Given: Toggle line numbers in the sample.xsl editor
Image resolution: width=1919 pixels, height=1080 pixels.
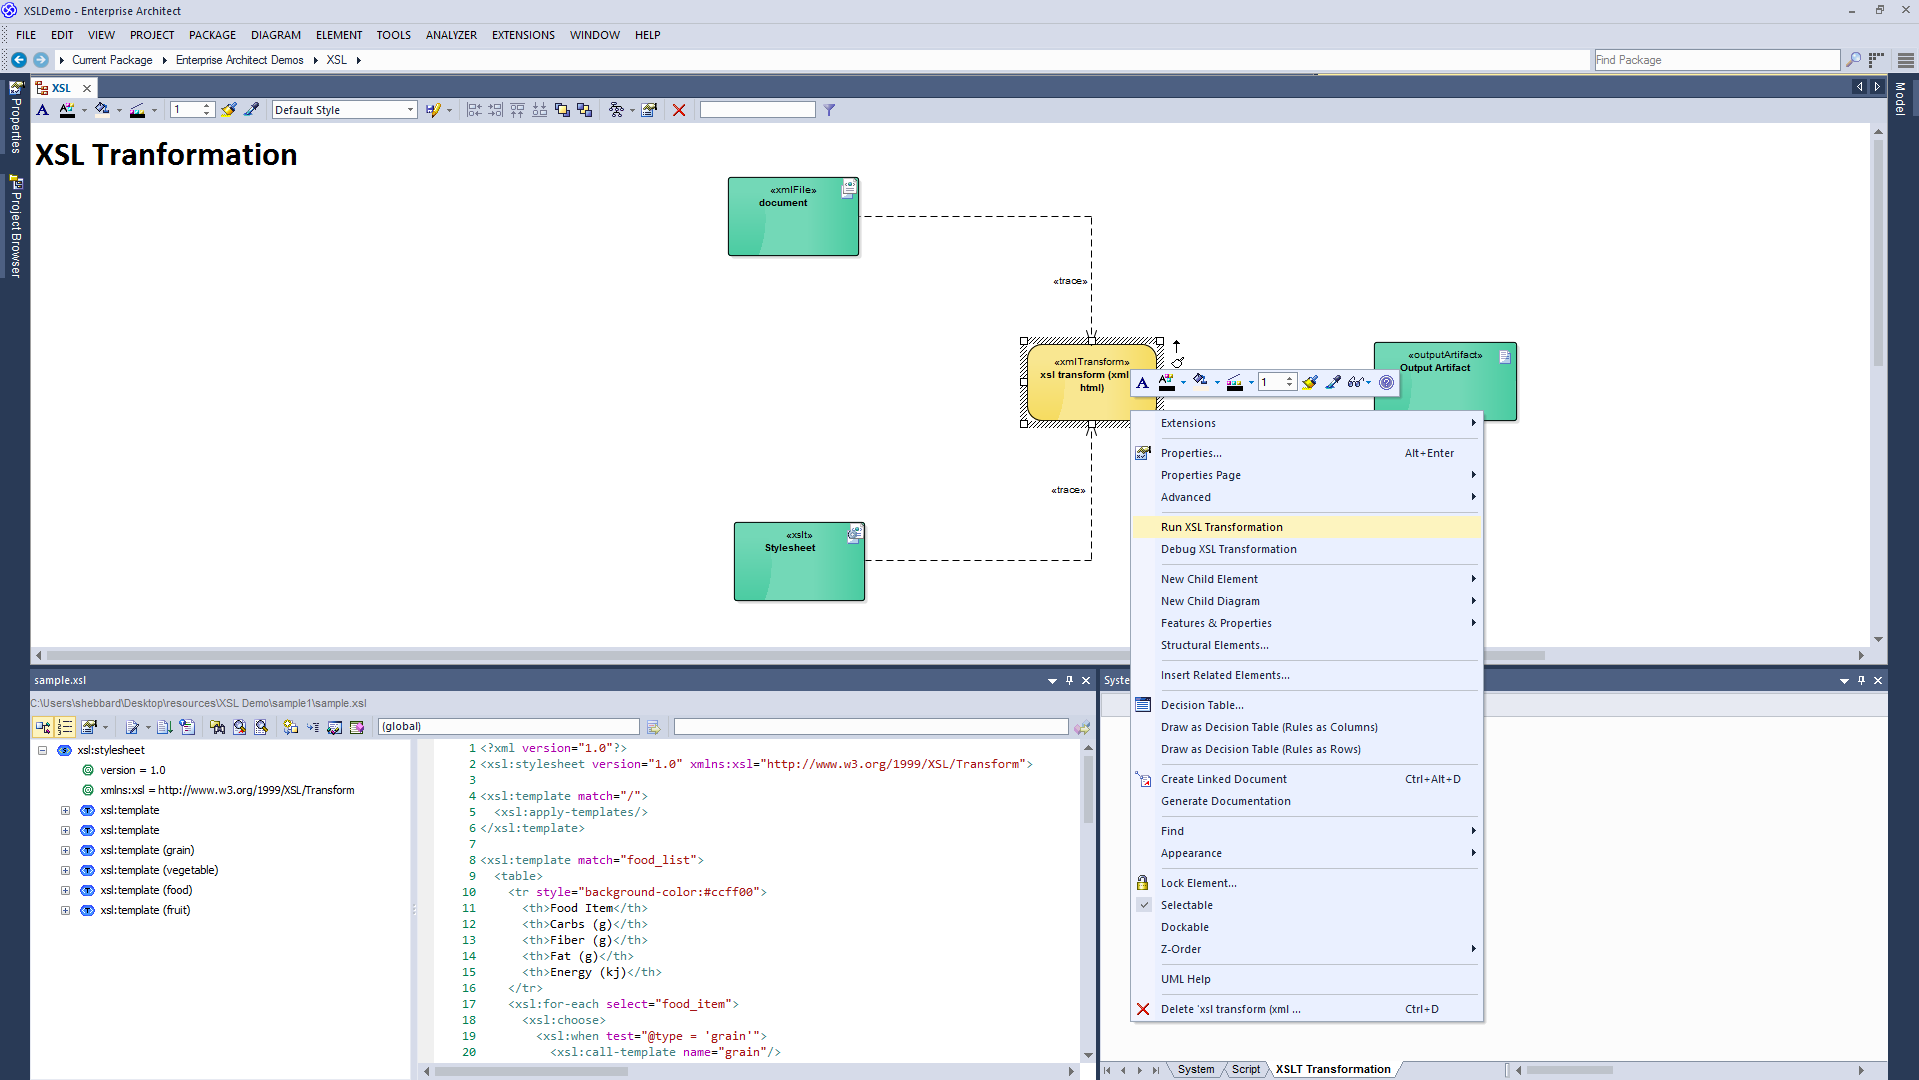Looking at the screenshot, I should (x=66, y=727).
